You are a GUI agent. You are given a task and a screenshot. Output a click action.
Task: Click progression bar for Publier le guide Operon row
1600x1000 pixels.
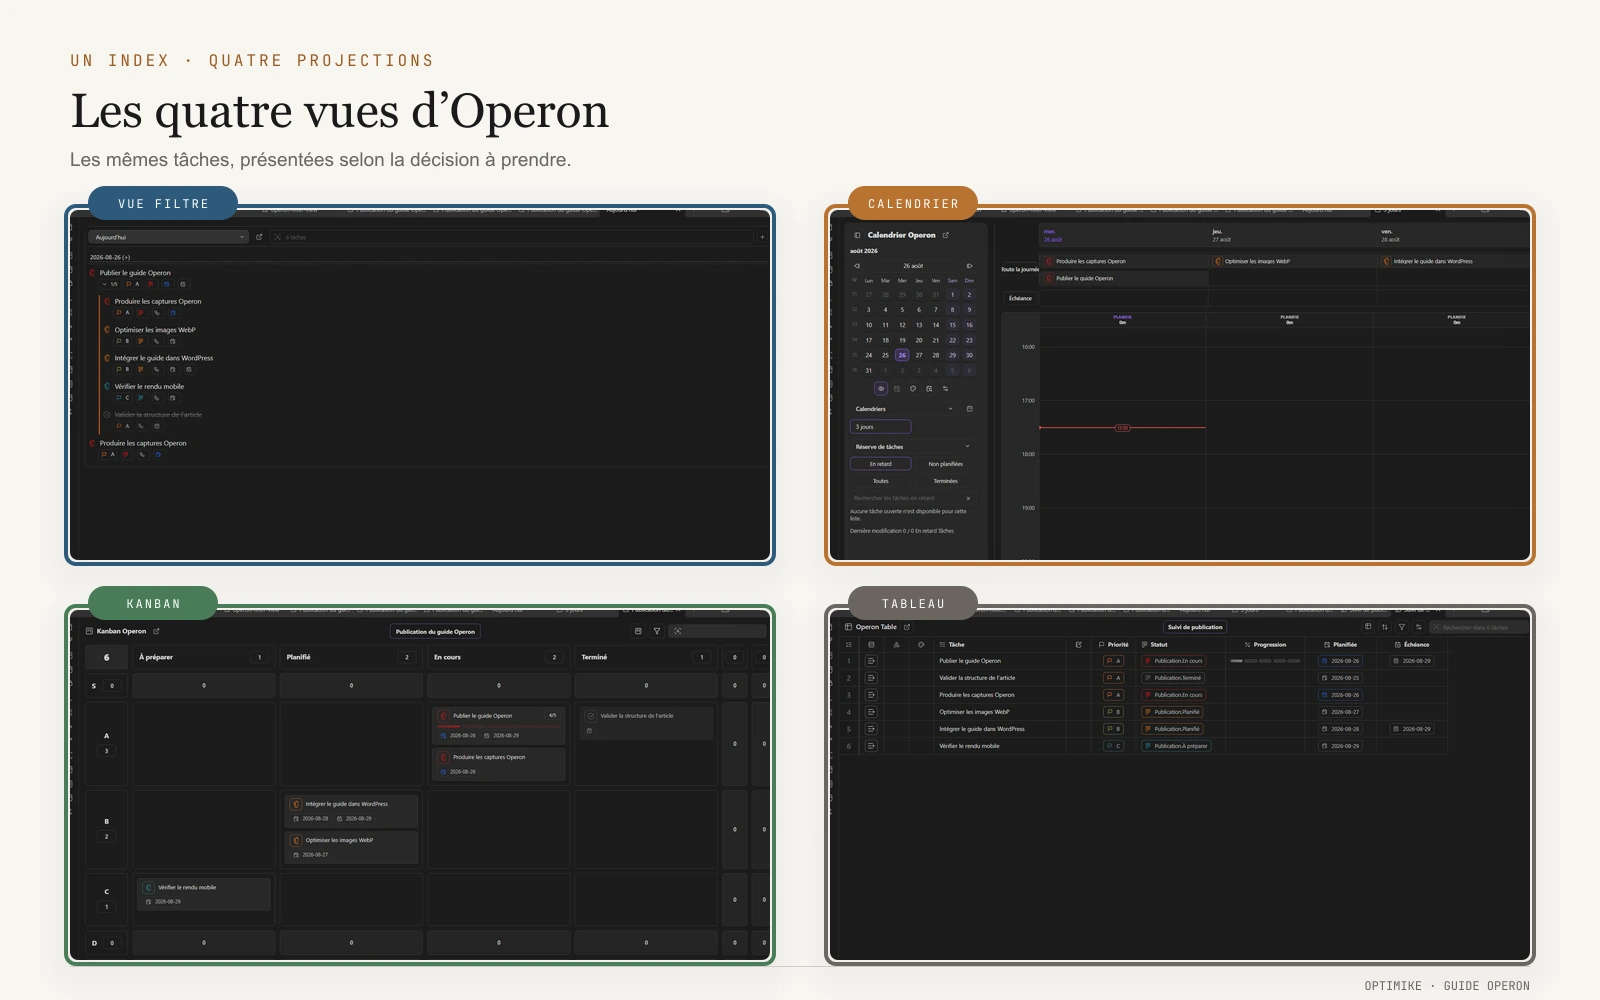[1265, 661]
